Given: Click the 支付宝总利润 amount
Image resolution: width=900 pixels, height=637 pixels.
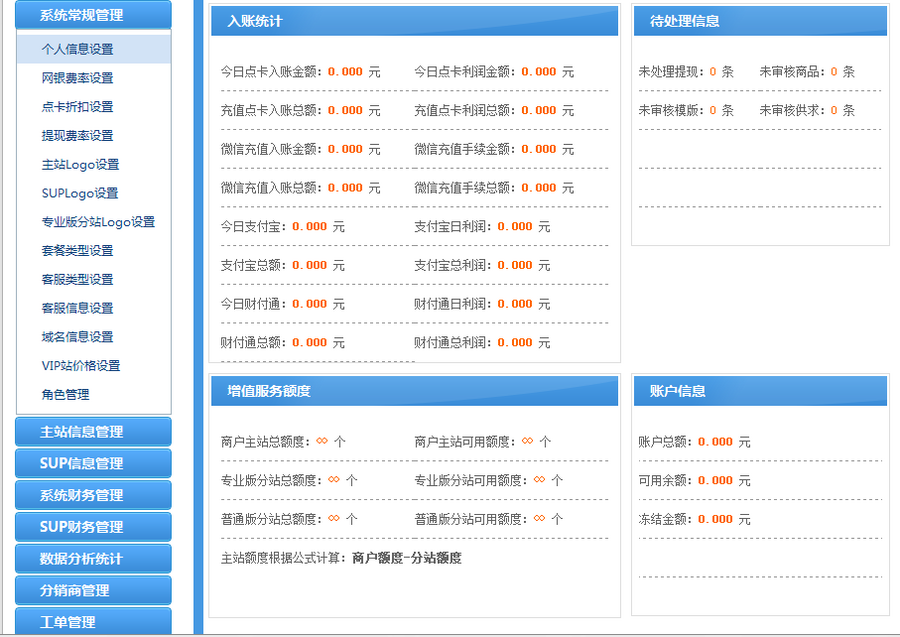Looking at the screenshot, I should click(x=515, y=265).
